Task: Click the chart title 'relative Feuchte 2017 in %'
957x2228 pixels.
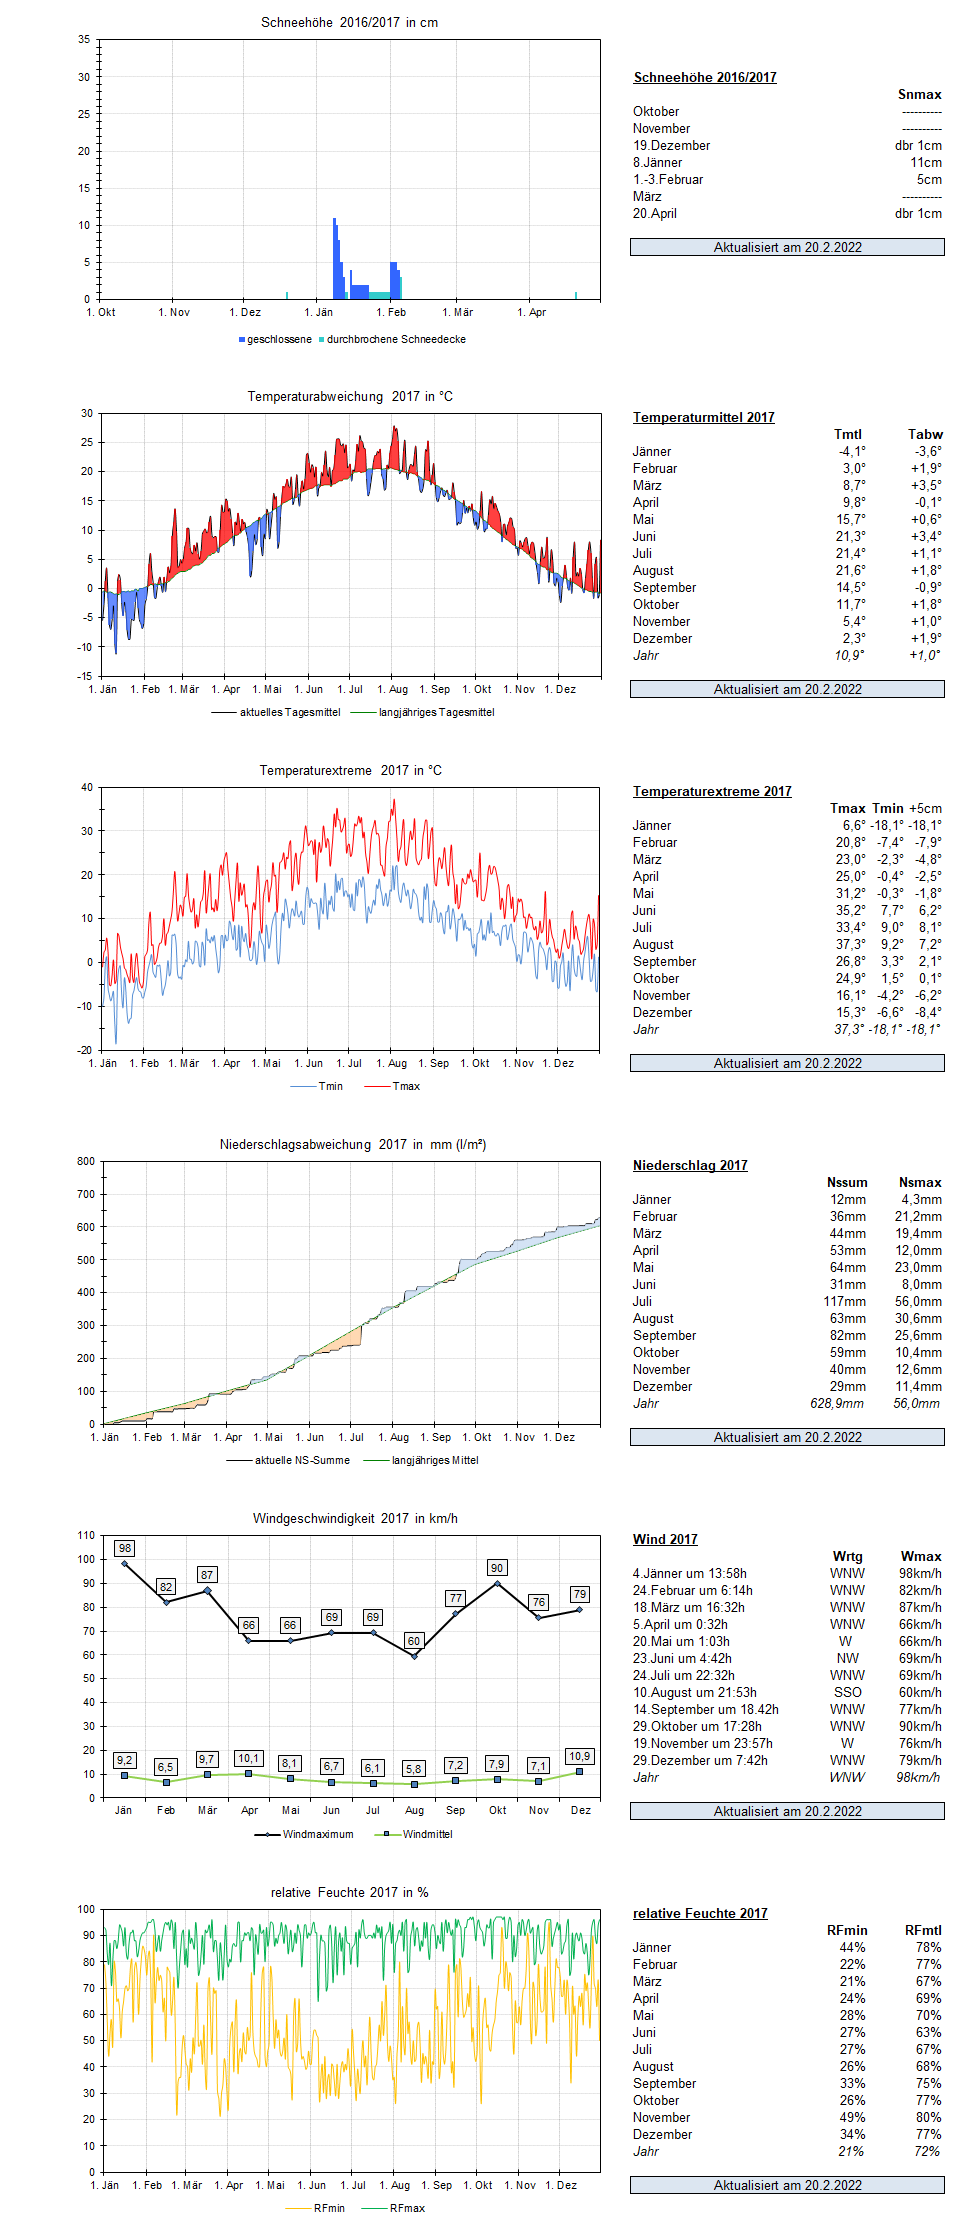Action: pyautogui.click(x=350, y=1892)
